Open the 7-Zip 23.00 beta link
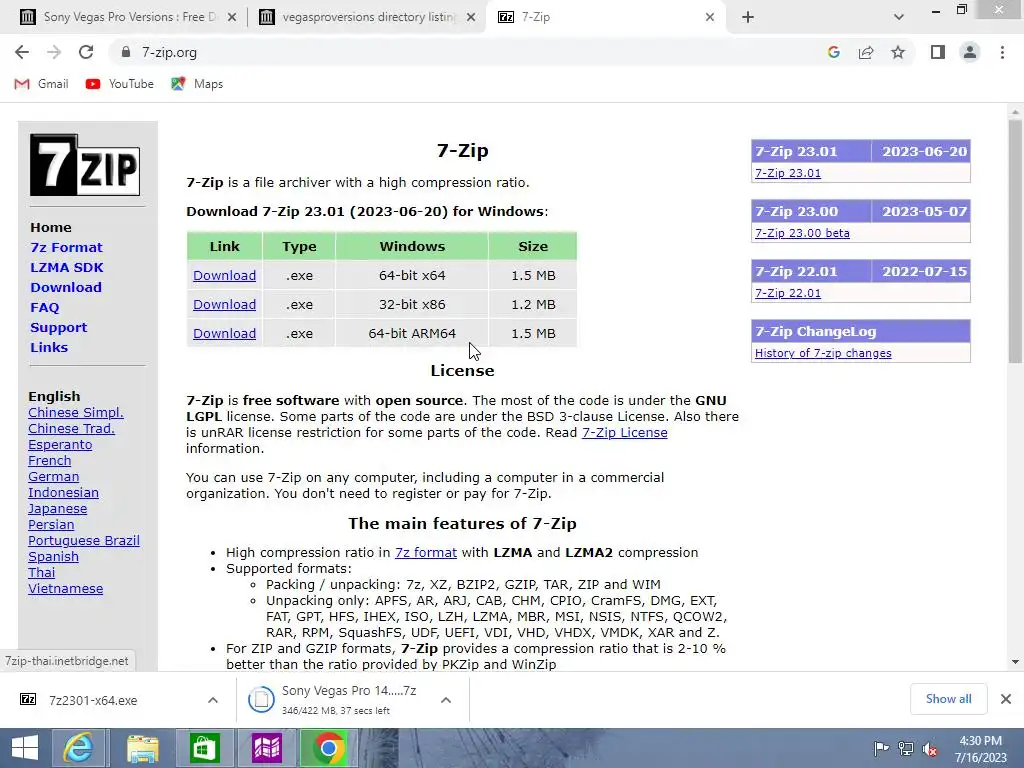The width and height of the screenshot is (1024, 768). tap(802, 233)
